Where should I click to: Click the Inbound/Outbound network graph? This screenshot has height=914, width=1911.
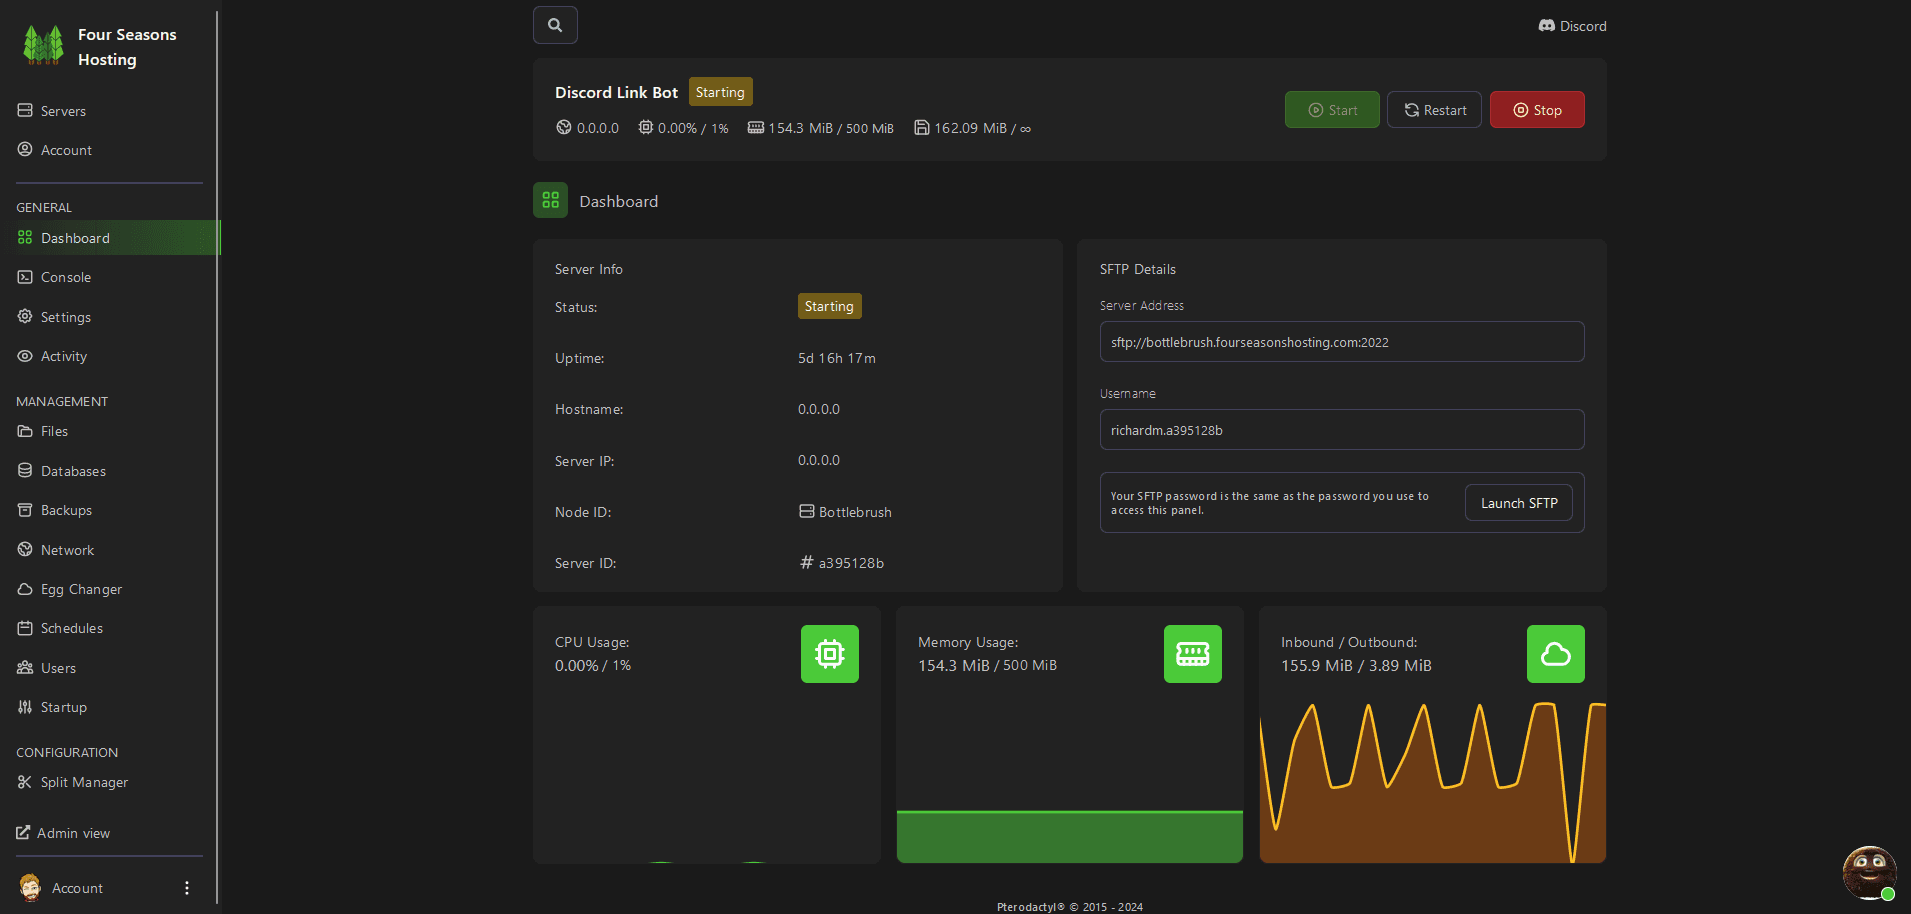[x=1433, y=782]
